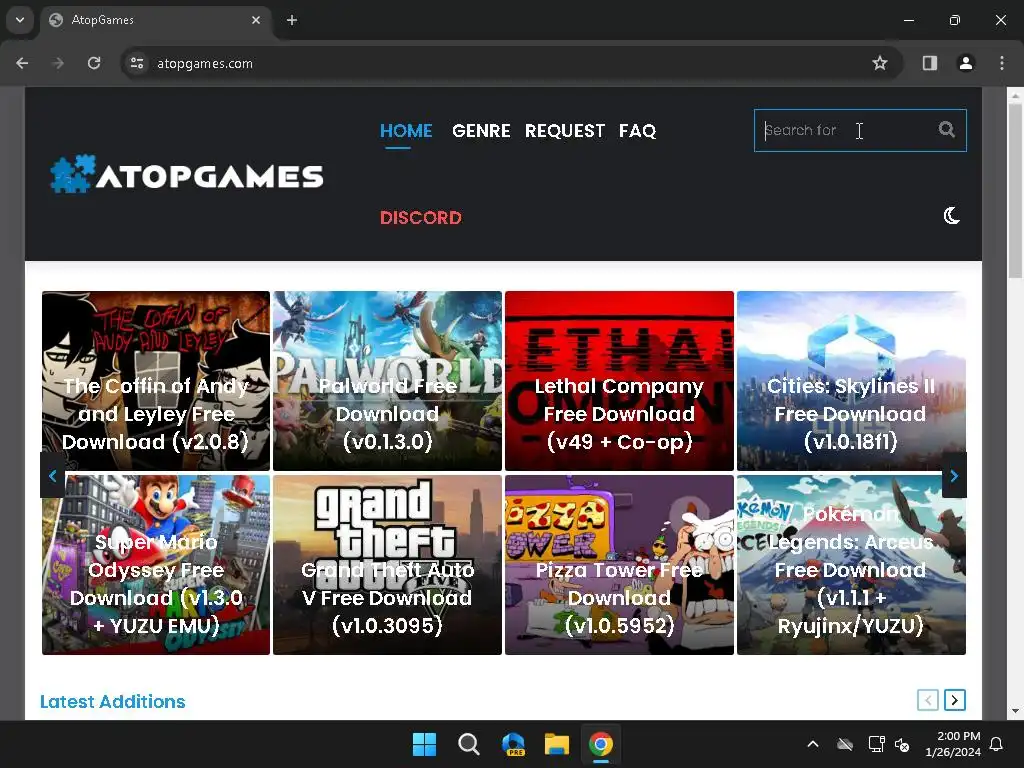Open network status tray icon
The image size is (1024, 768).
(x=876, y=744)
